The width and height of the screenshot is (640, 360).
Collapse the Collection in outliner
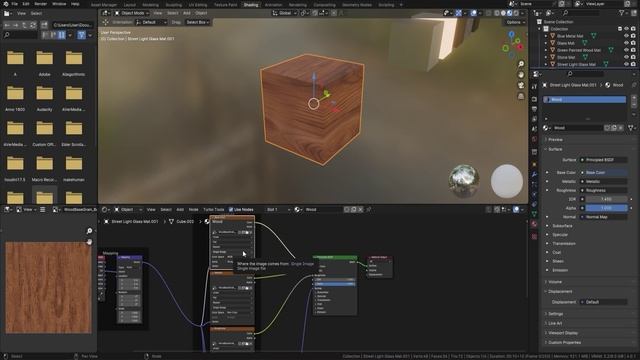click(x=540, y=29)
